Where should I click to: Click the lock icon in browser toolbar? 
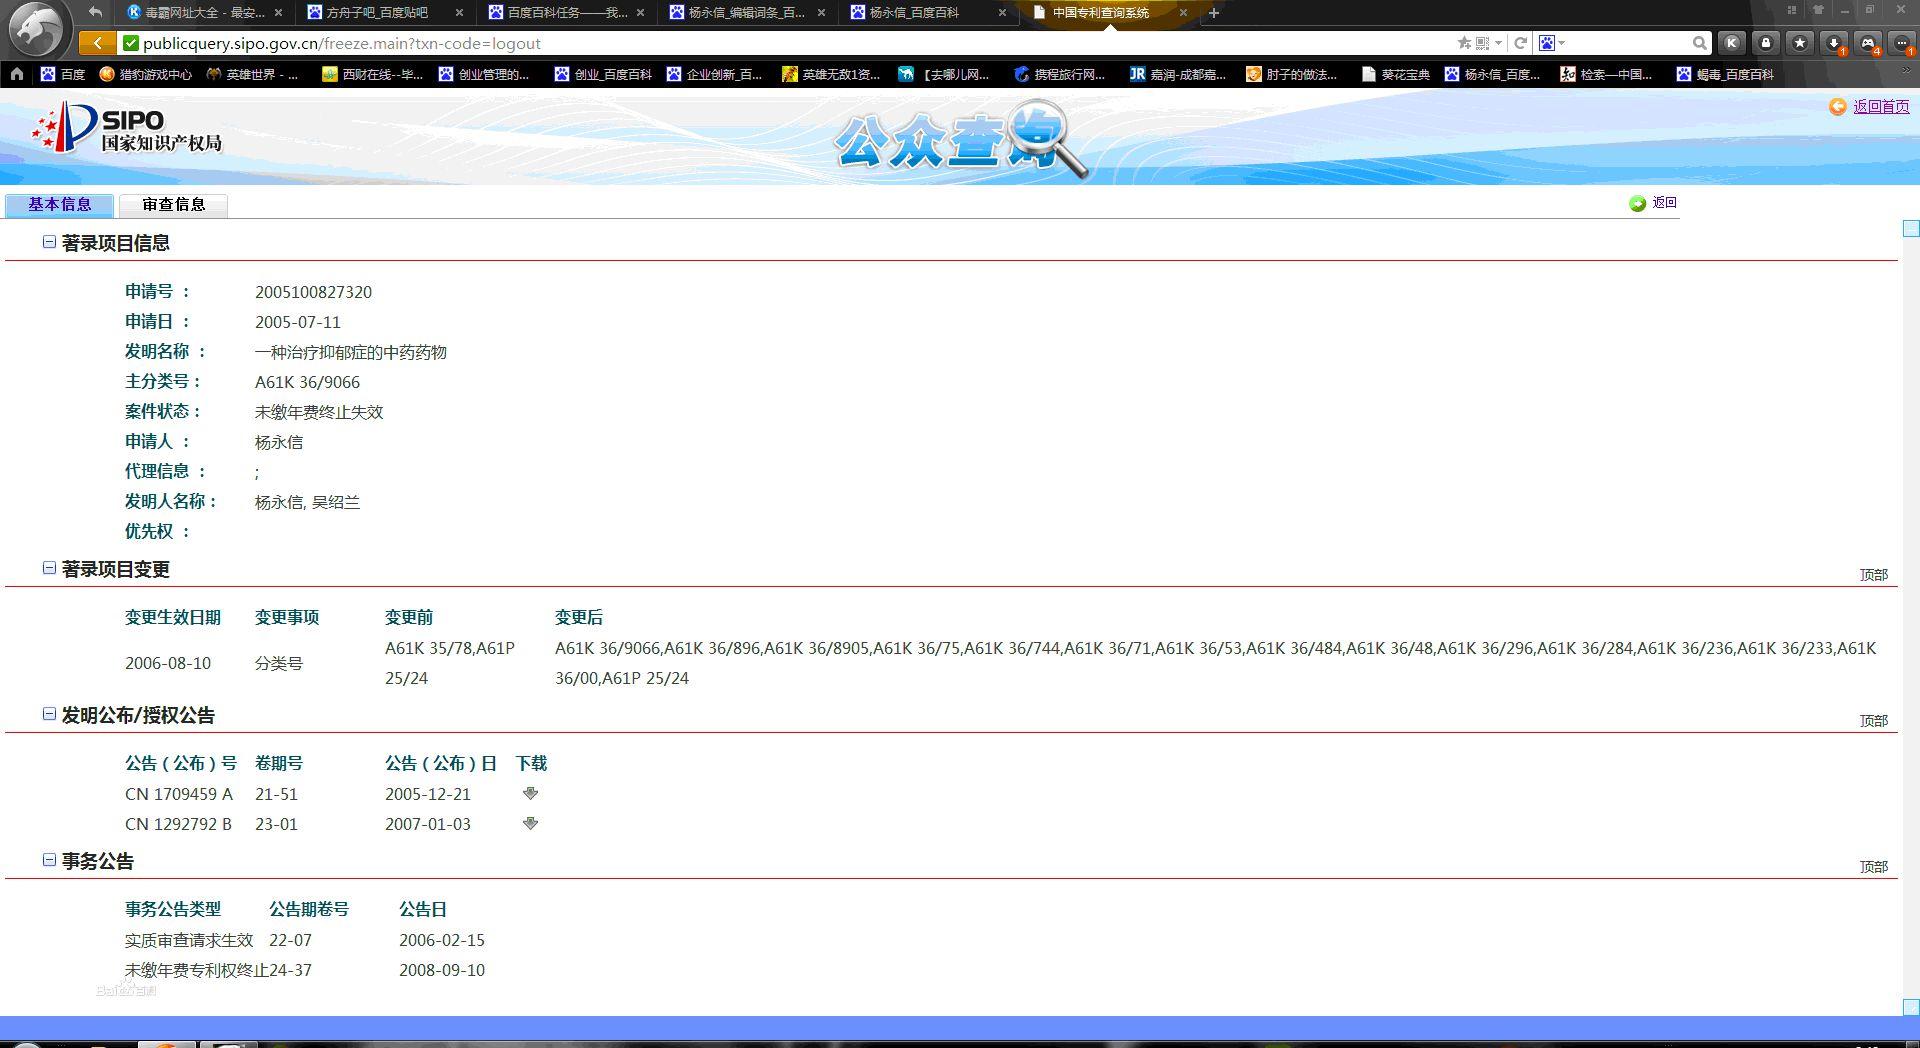pos(1766,43)
